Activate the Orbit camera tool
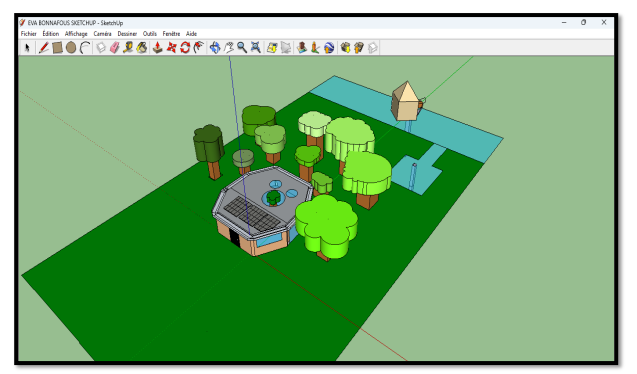Viewport: 637px width, 374px height. tap(215, 48)
